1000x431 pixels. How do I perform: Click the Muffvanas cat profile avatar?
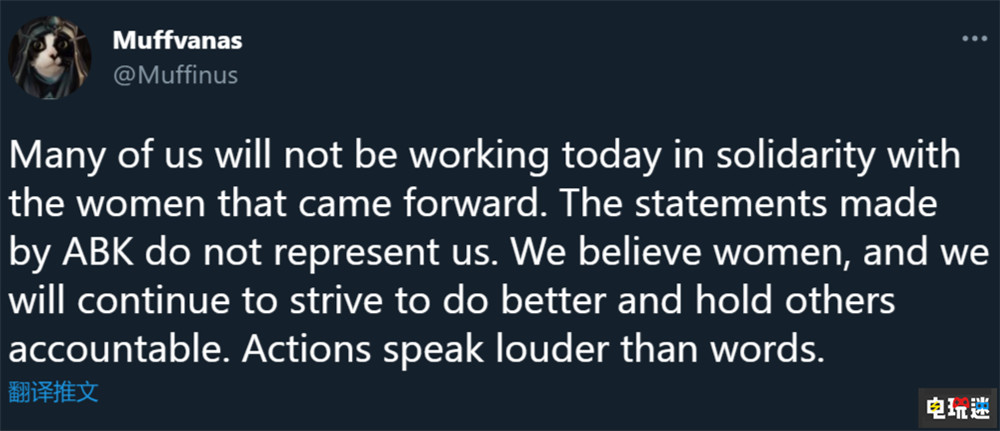tap(50, 58)
